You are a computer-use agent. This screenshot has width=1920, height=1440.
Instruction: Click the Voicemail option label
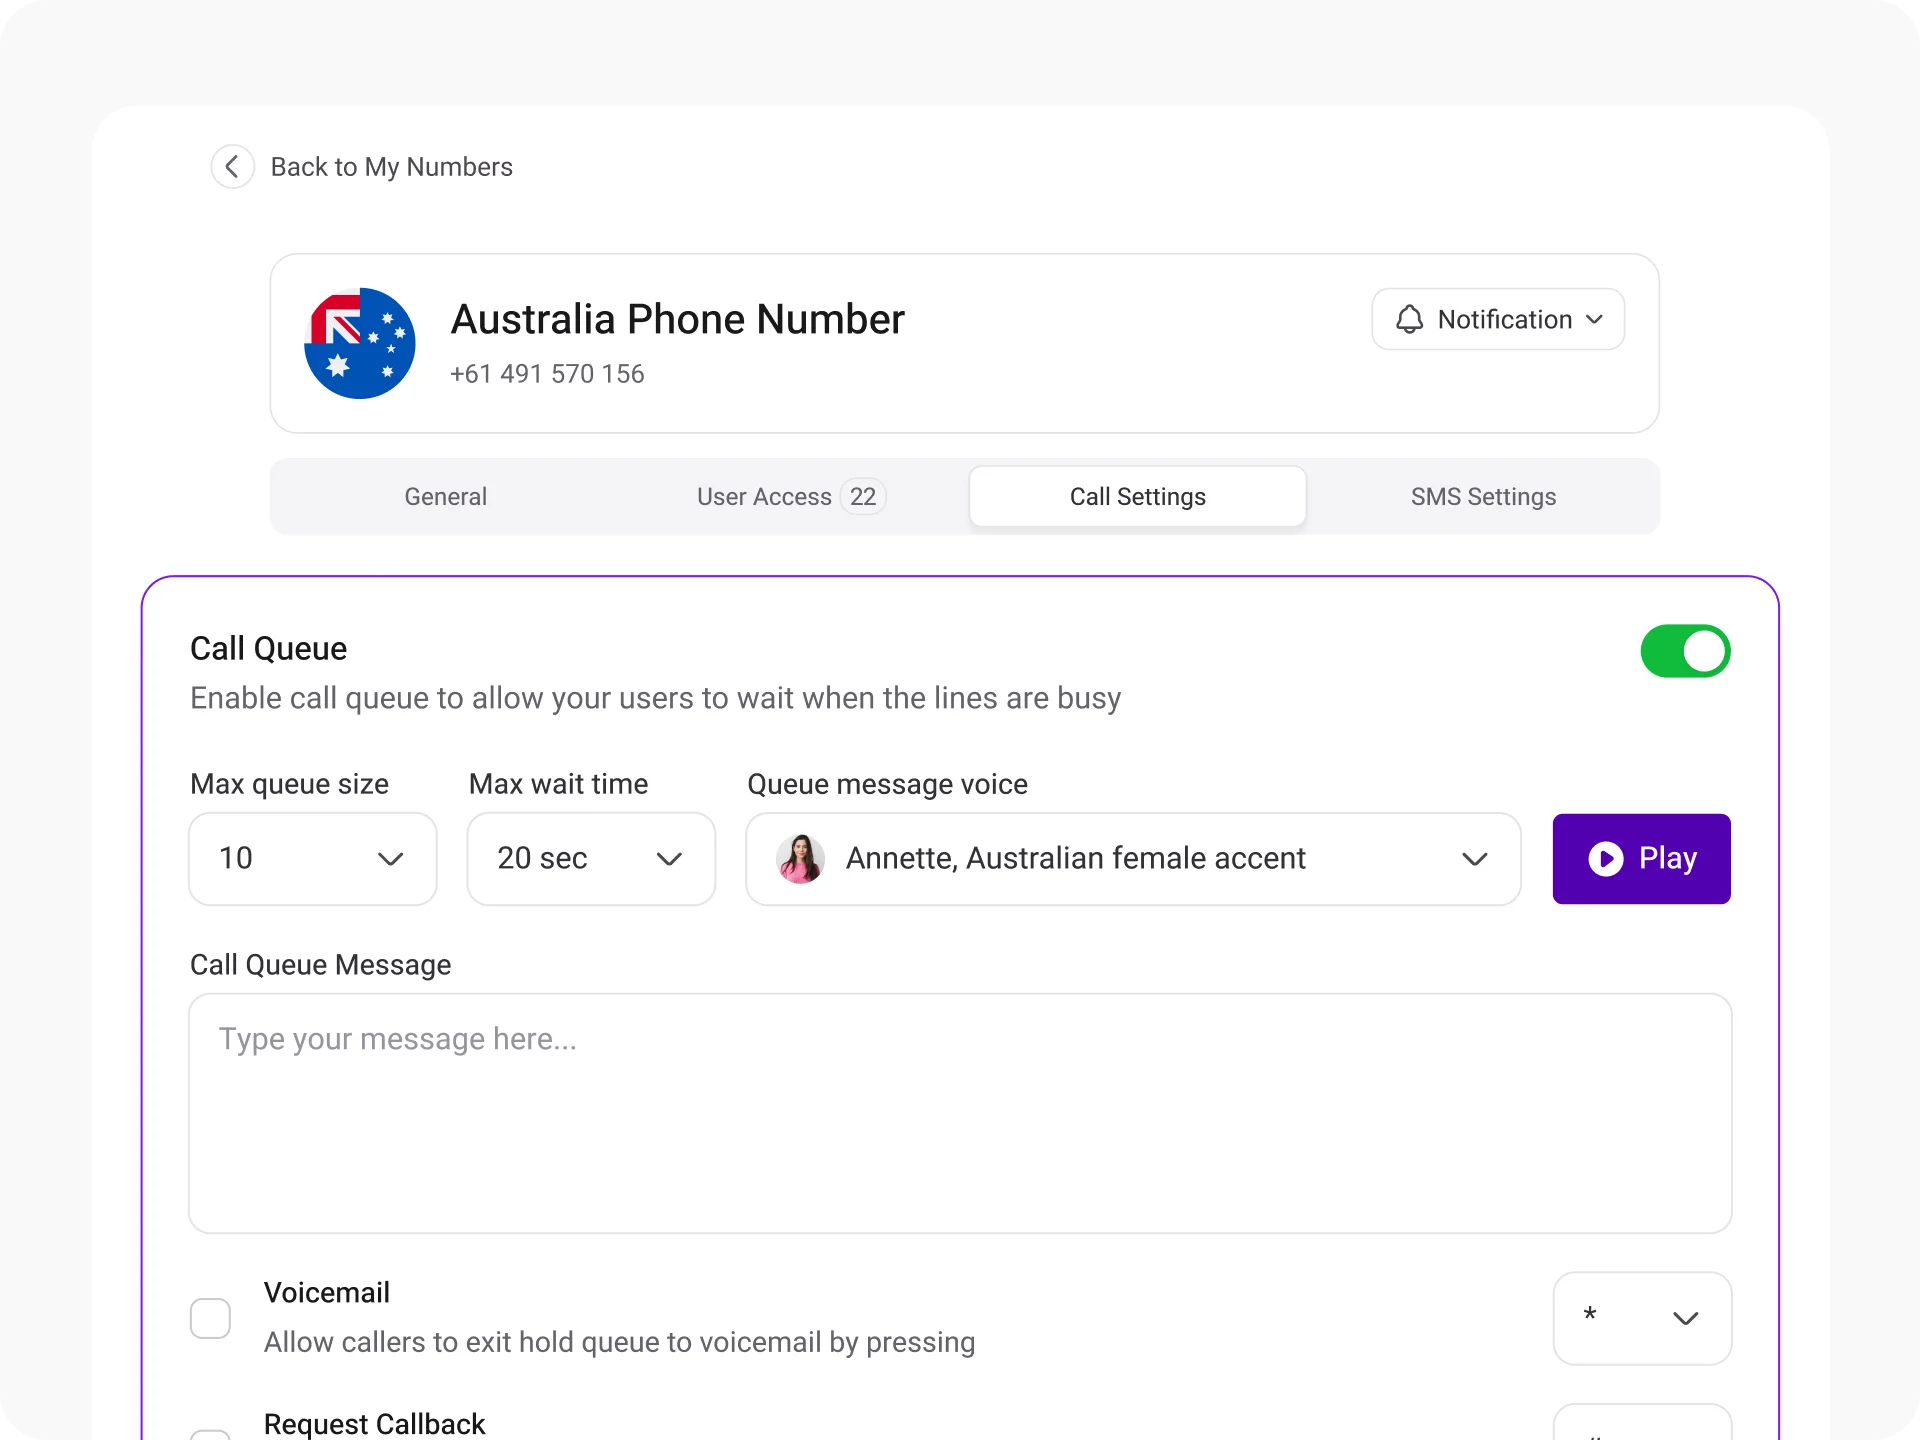(327, 1292)
